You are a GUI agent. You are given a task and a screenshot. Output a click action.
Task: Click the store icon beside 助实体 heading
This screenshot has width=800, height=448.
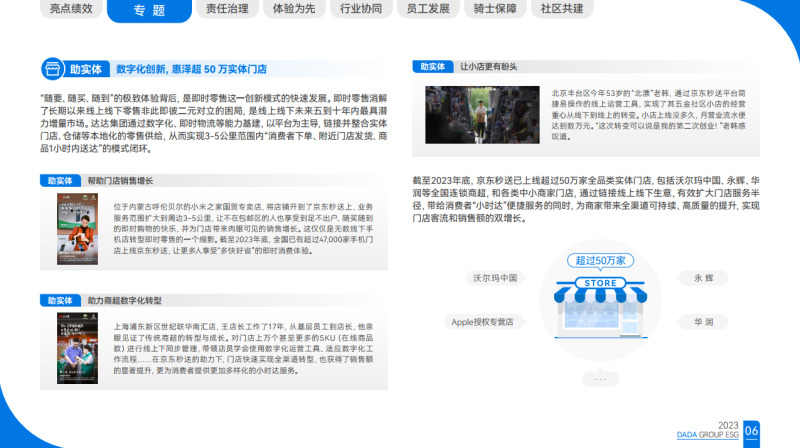click(x=52, y=69)
